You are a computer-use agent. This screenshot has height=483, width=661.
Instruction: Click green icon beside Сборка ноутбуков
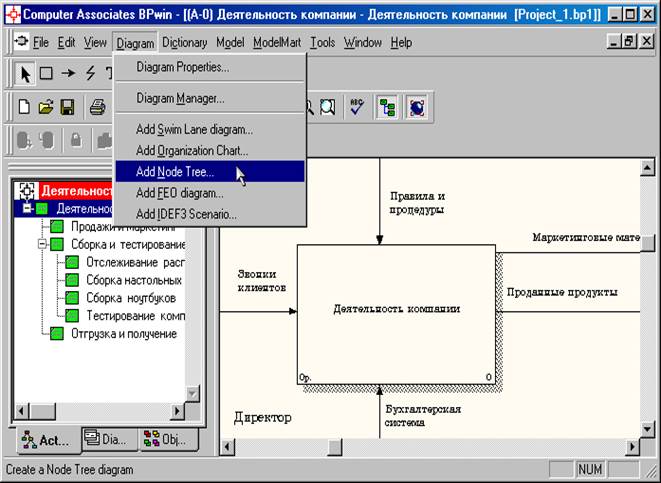pyautogui.click(x=72, y=298)
